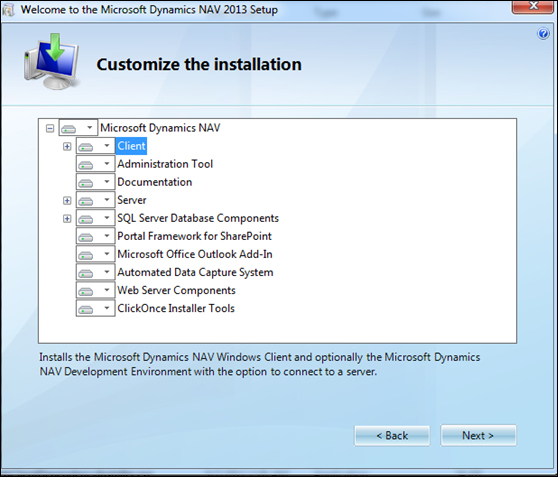Open install option dropdown for Automated Data Capture System
The width and height of the screenshot is (558, 477).
(x=95, y=272)
